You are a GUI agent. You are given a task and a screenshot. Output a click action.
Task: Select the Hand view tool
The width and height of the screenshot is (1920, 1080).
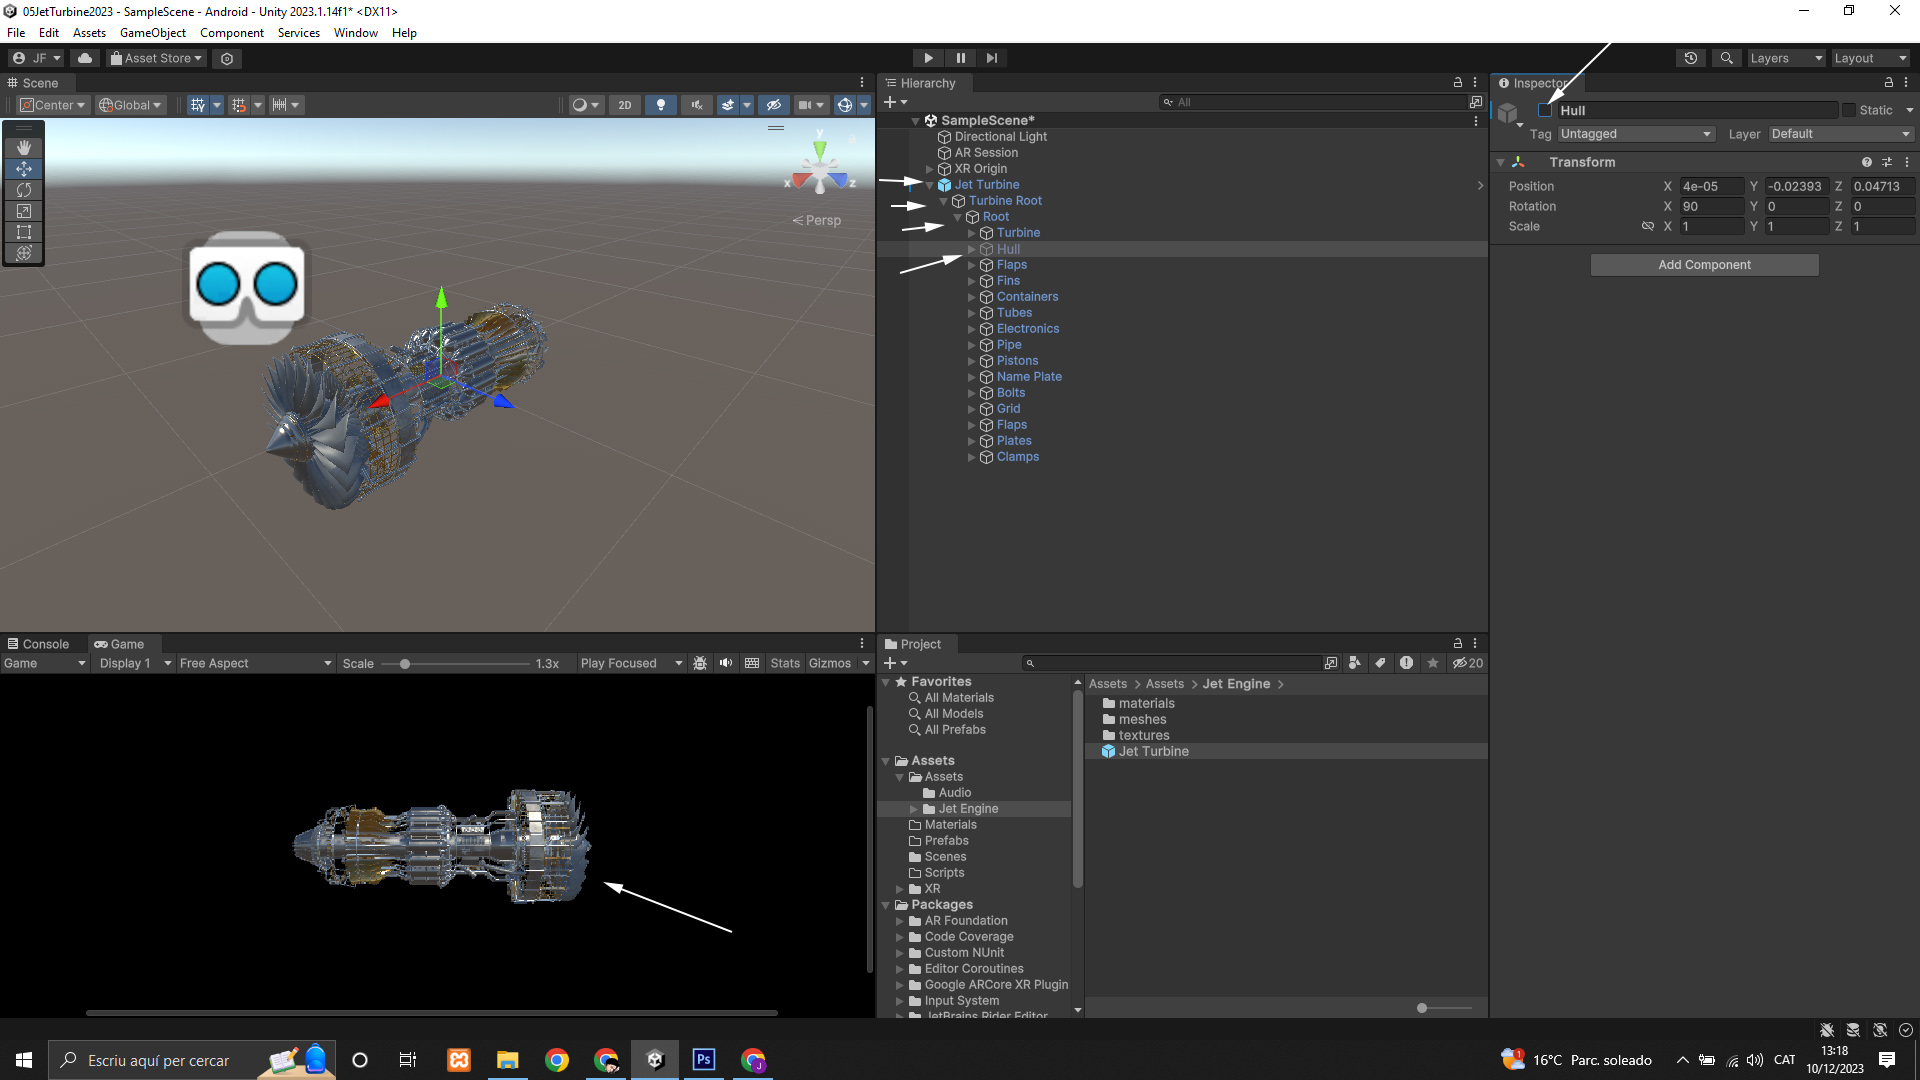24,148
